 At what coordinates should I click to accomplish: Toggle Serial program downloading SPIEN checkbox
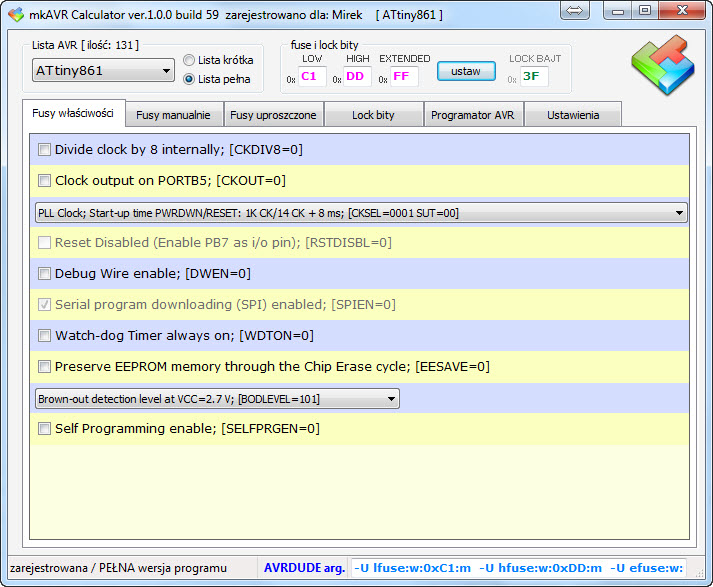(x=44, y=304)
